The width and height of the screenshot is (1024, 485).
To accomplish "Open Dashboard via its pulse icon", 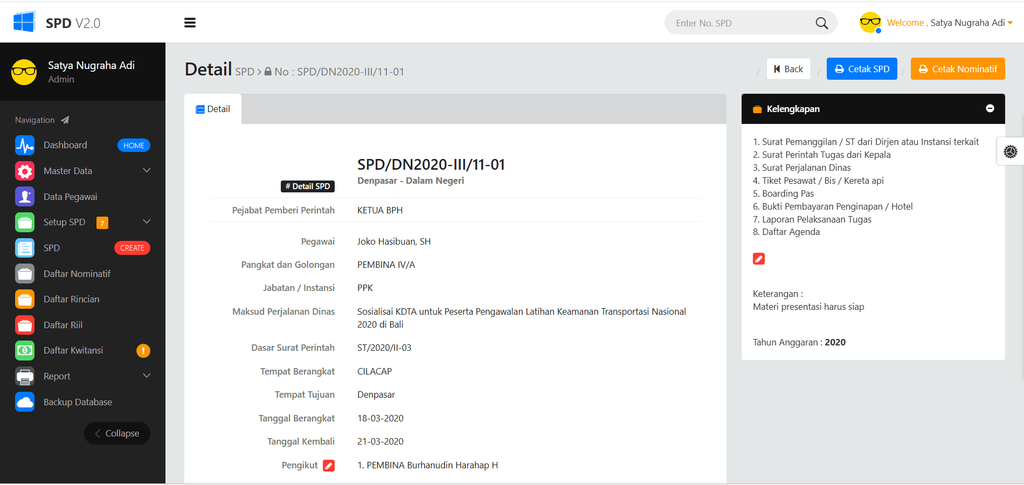I will 25,145.
